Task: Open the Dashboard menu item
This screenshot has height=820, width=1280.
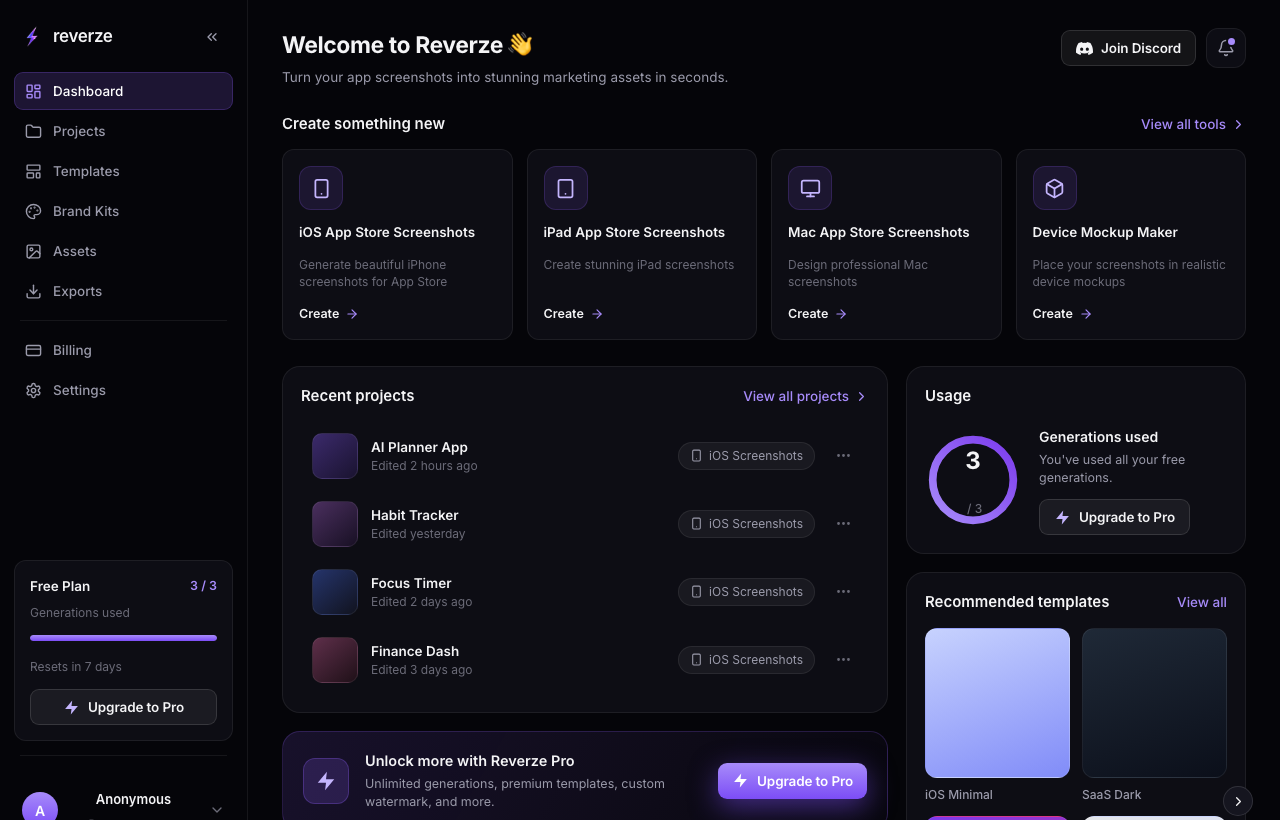Action: tap(123, 91)
